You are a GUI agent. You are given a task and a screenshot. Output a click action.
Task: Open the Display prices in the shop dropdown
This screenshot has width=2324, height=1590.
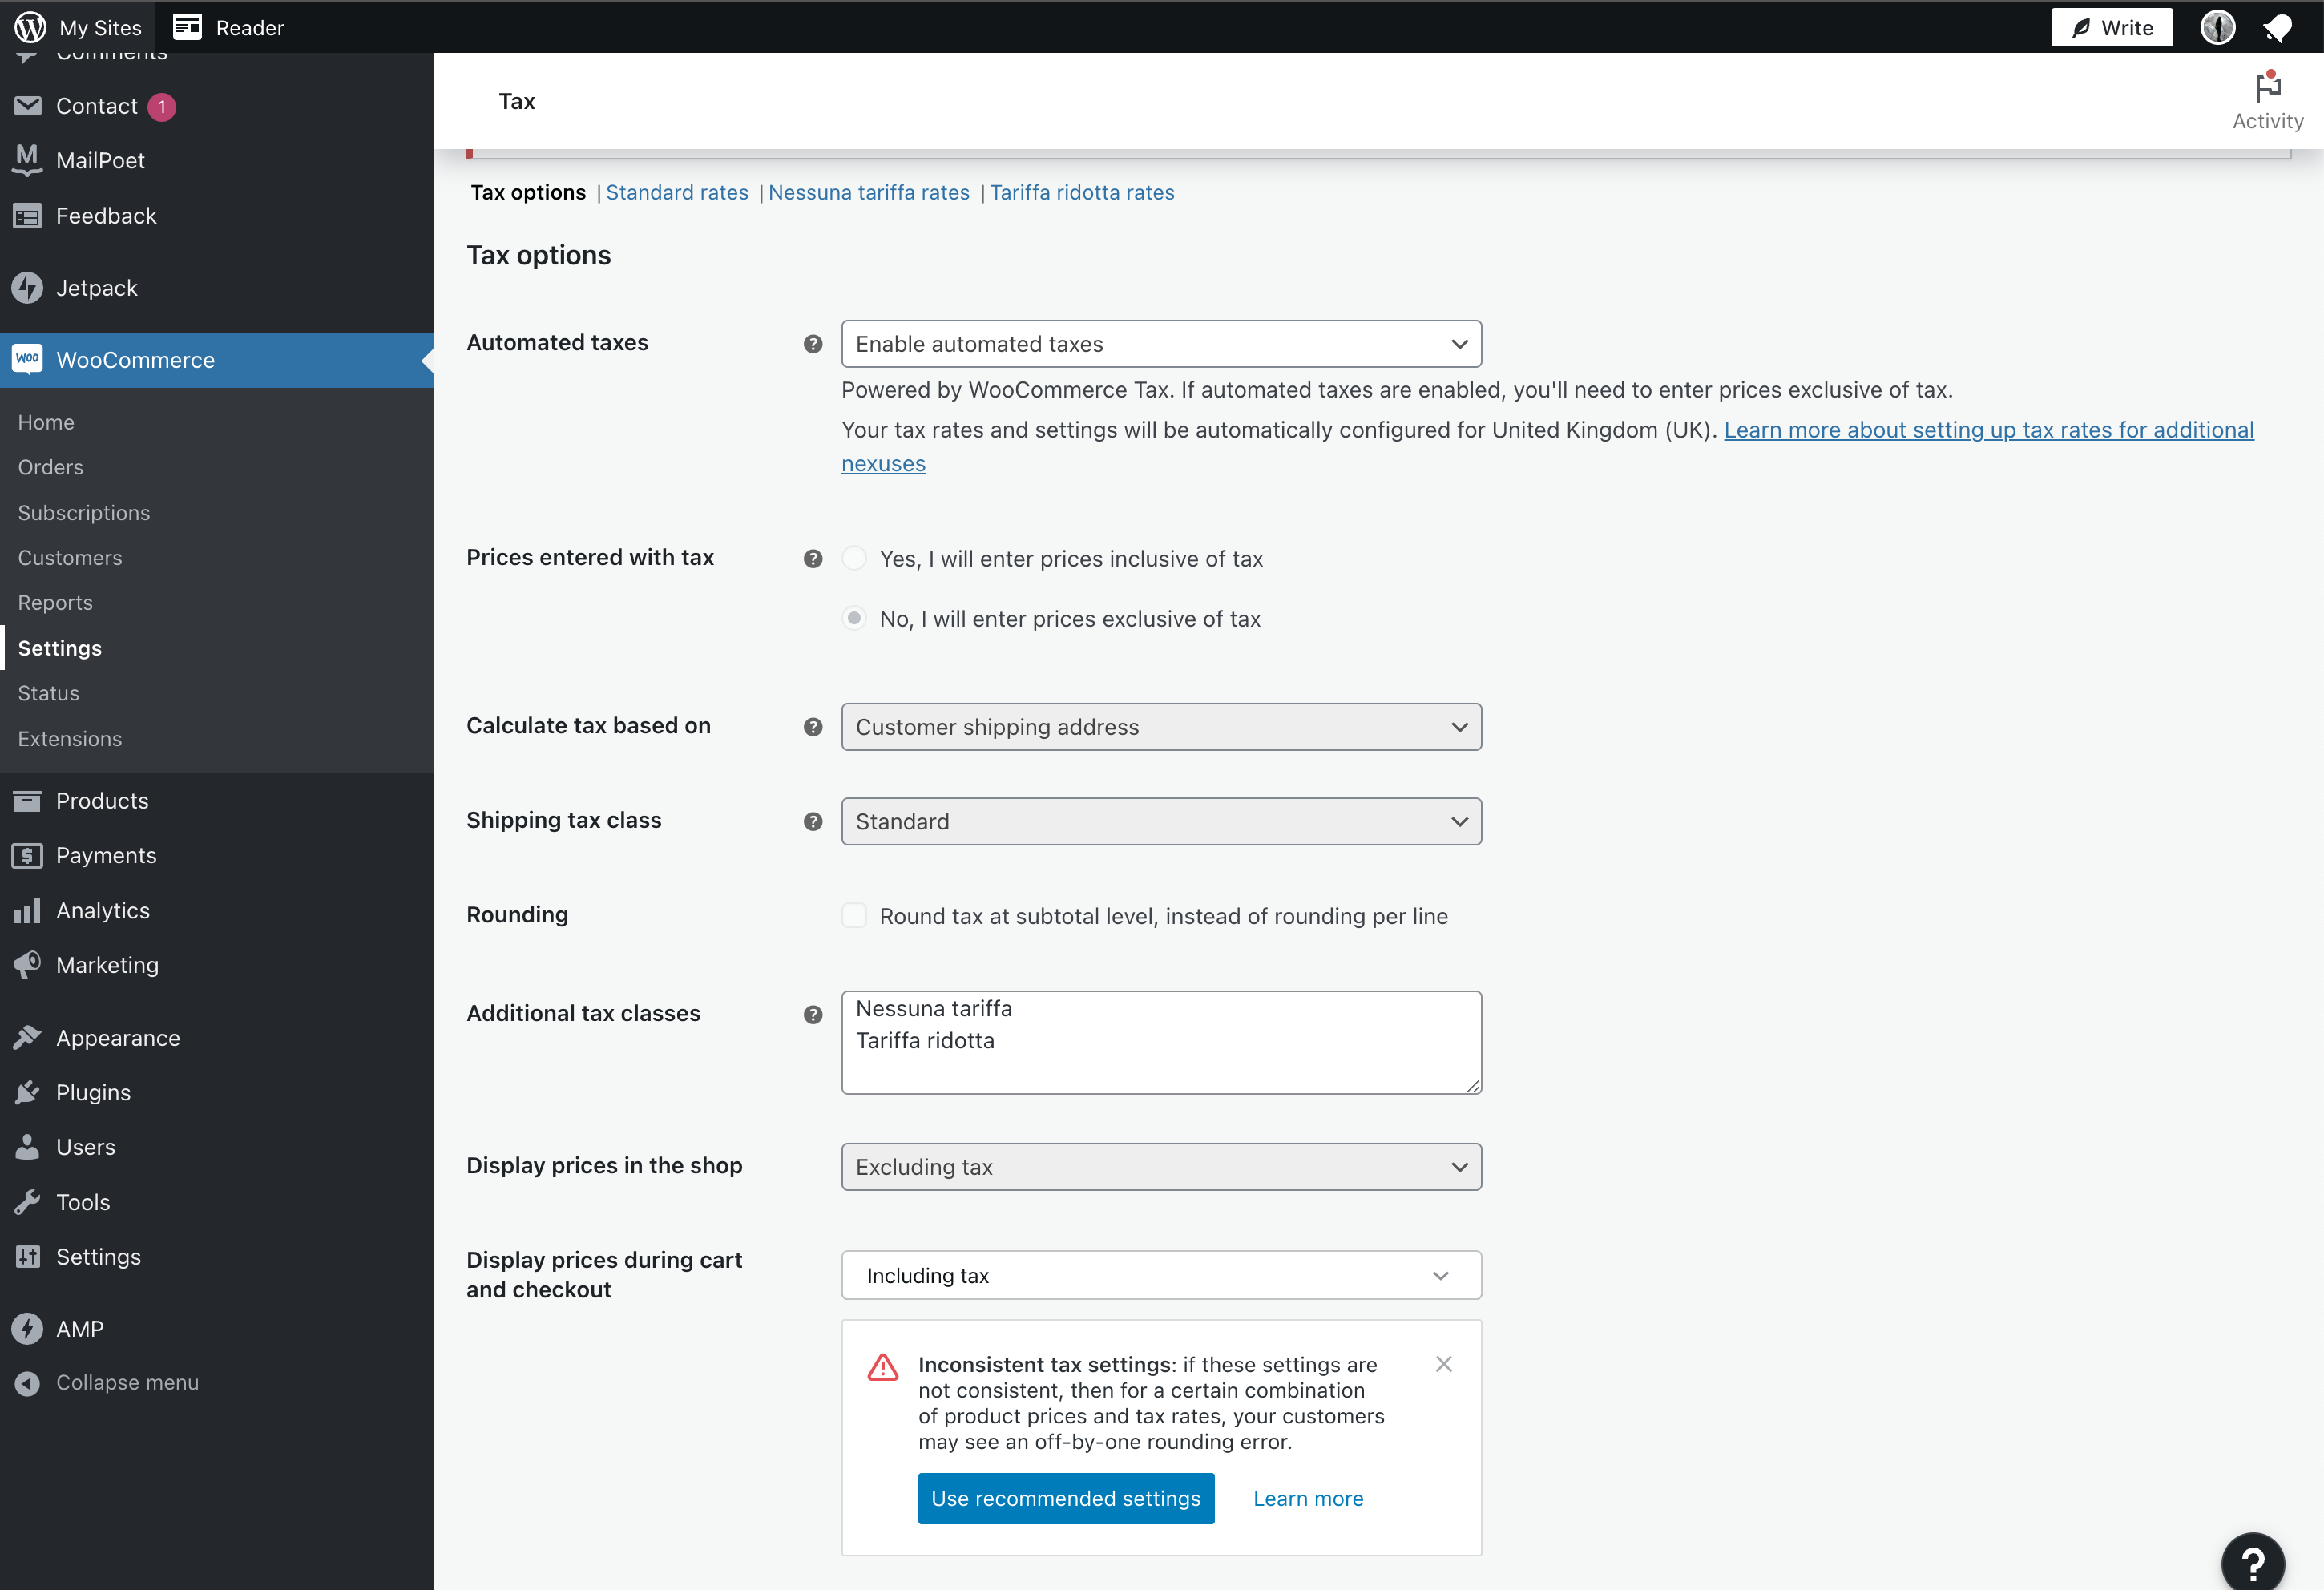1160,1166
